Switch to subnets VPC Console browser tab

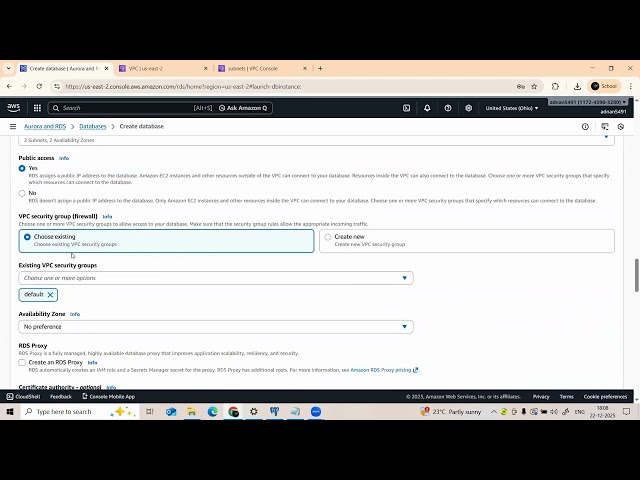(259, 69)
